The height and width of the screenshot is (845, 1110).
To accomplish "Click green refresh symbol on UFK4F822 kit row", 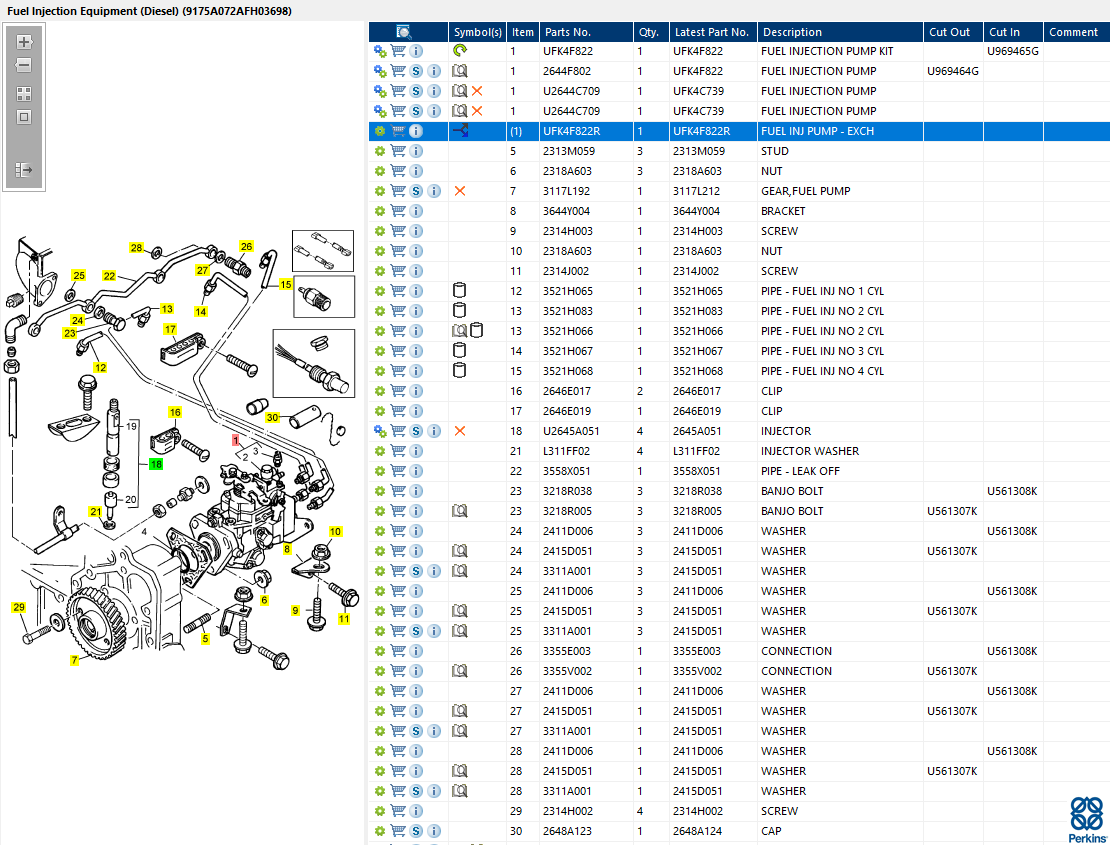I will (460, 50).
